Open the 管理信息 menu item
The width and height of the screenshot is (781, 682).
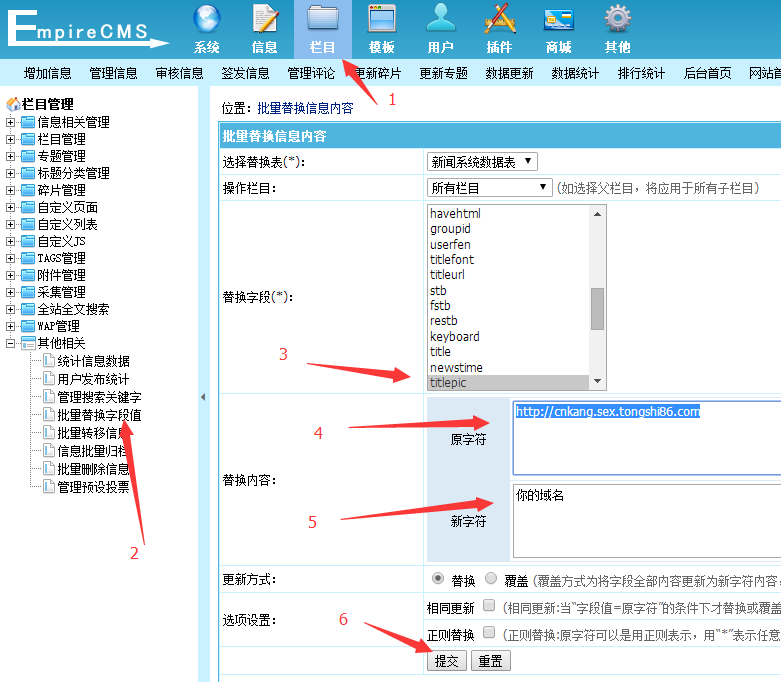[x=113, y=73]
